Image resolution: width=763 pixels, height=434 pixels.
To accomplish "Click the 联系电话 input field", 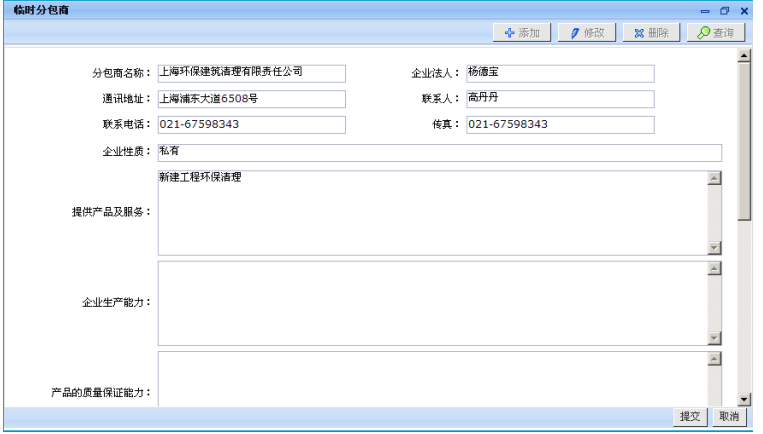I will [252, 125].
